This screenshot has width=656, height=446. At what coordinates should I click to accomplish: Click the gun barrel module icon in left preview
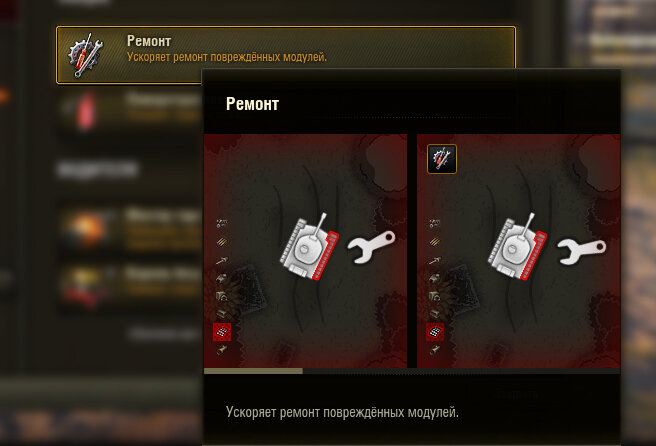pos(222,260)
